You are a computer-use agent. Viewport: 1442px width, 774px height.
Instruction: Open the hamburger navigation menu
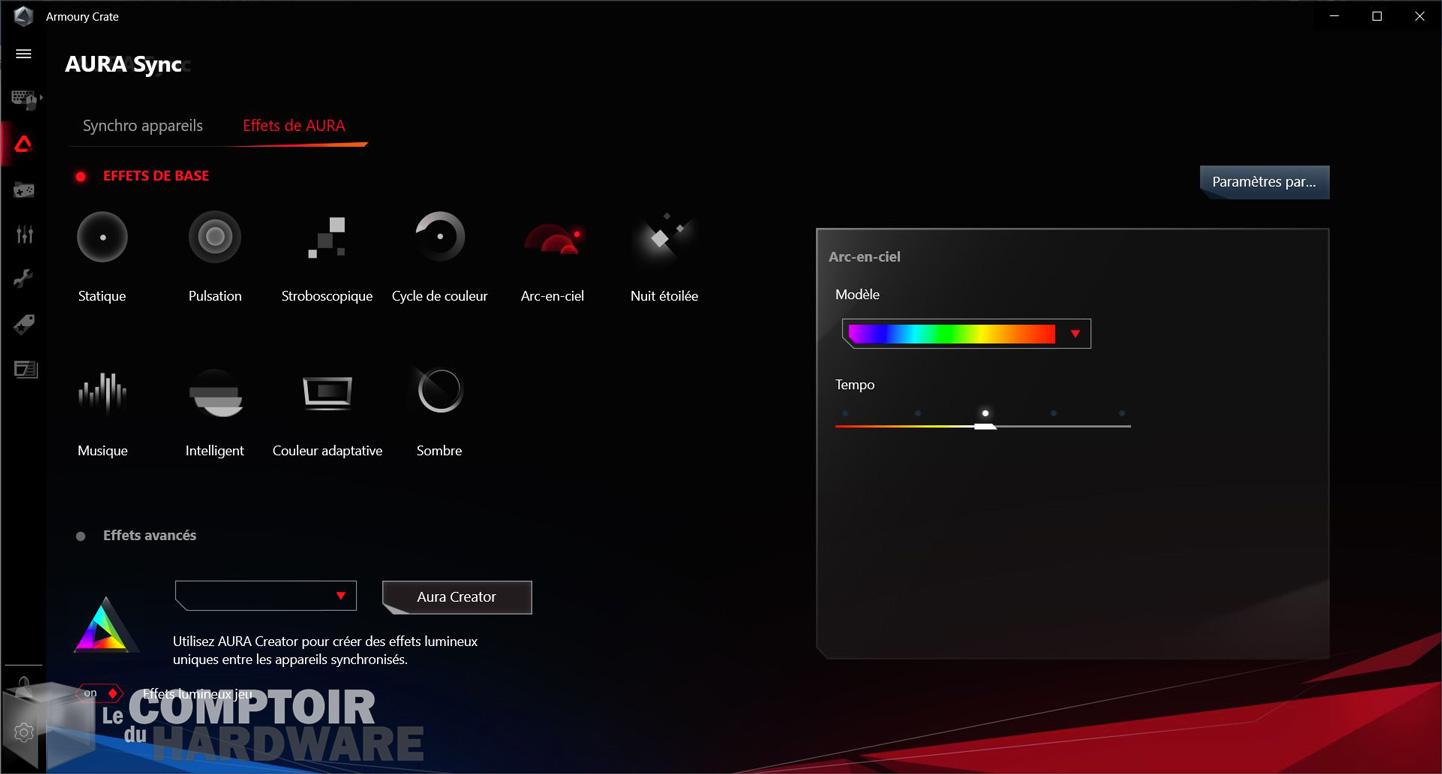24,54
